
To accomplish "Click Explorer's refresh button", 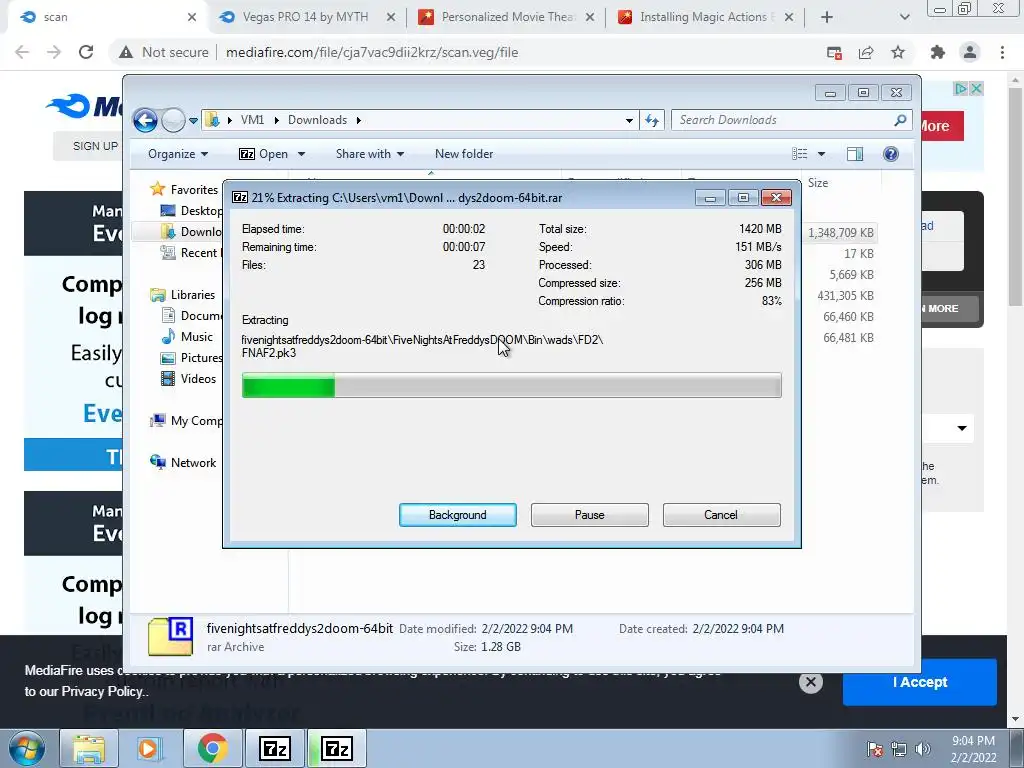I will [652, 120].
